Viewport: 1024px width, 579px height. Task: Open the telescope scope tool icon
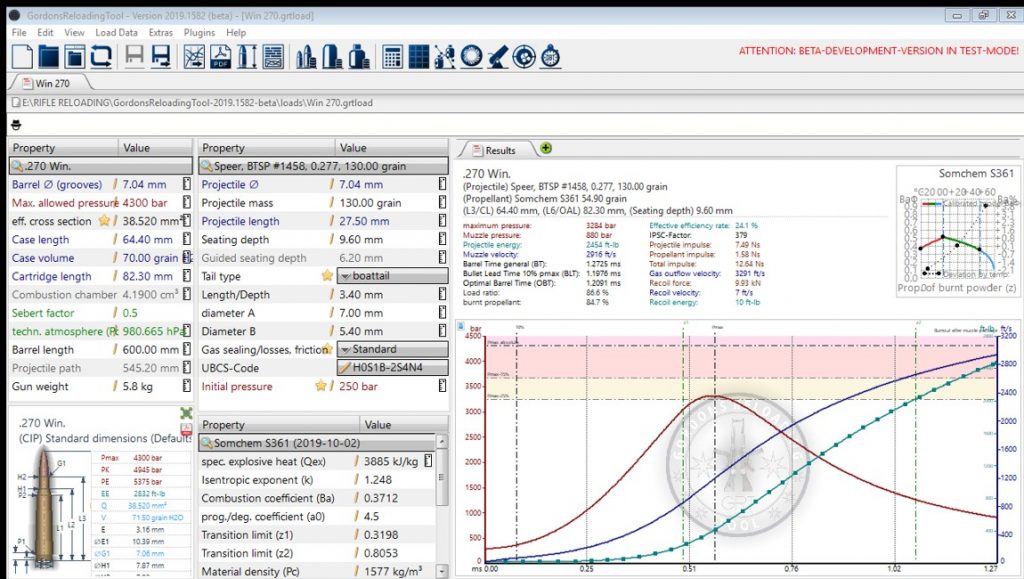(x=497, y=57)
